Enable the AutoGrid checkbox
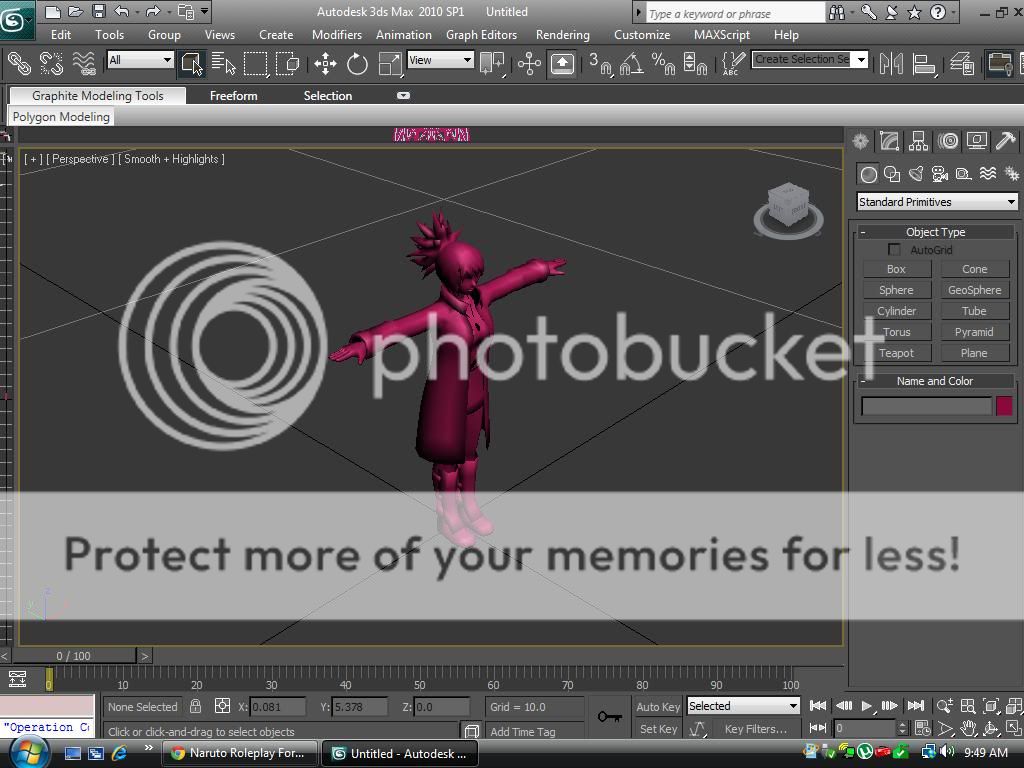 (x=894, y=249)
